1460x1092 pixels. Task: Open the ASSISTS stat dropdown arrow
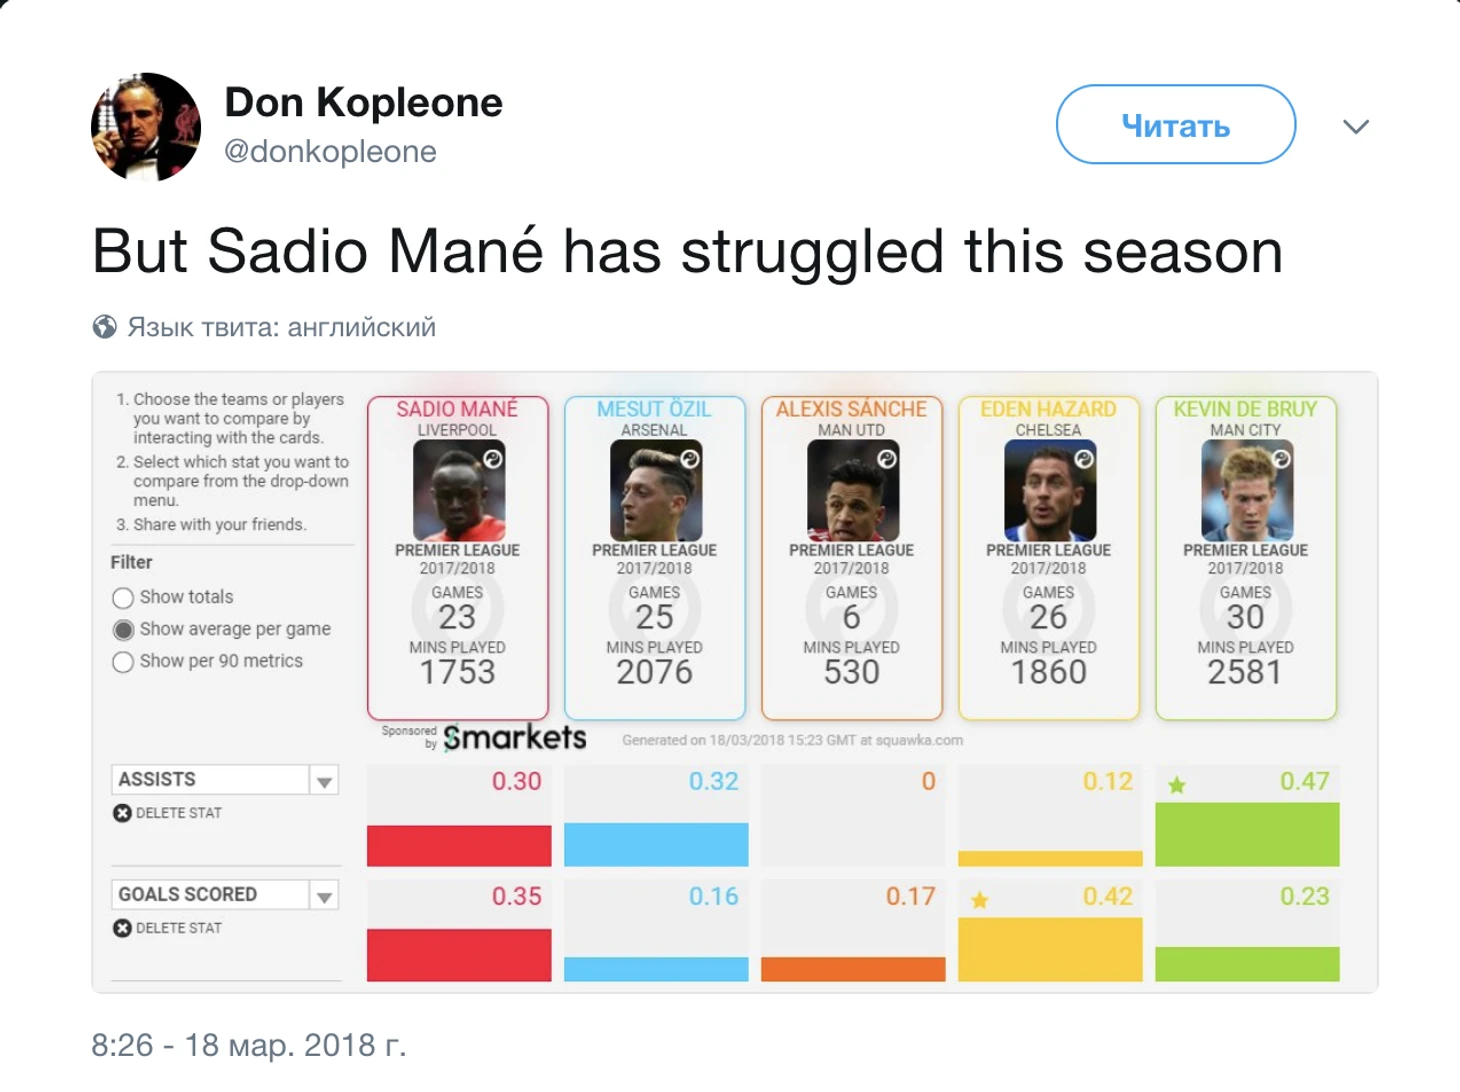coord(324,781)
